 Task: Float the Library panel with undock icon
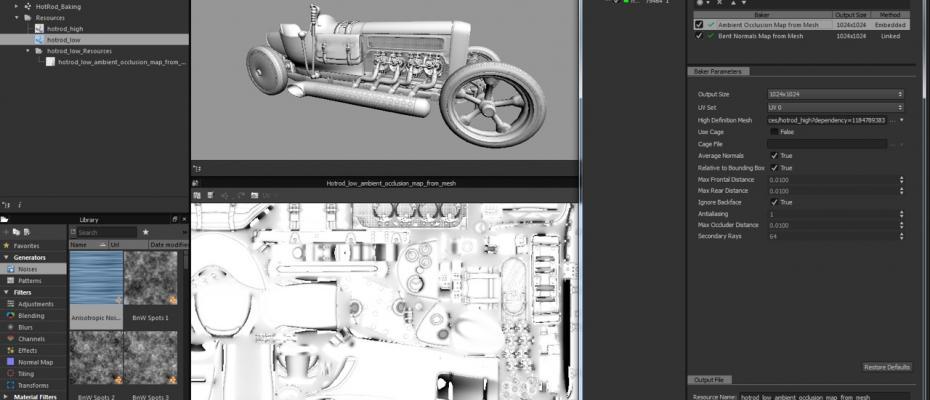coord(174,220)
